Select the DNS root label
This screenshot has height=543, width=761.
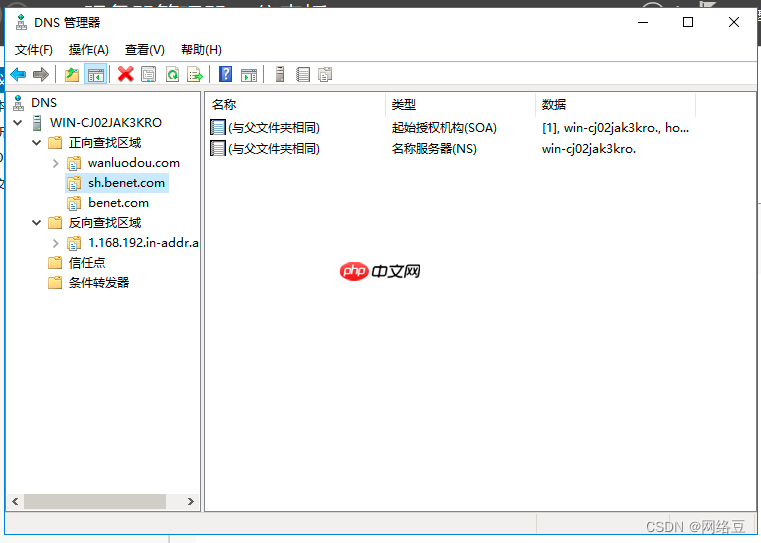coord(44,103)
